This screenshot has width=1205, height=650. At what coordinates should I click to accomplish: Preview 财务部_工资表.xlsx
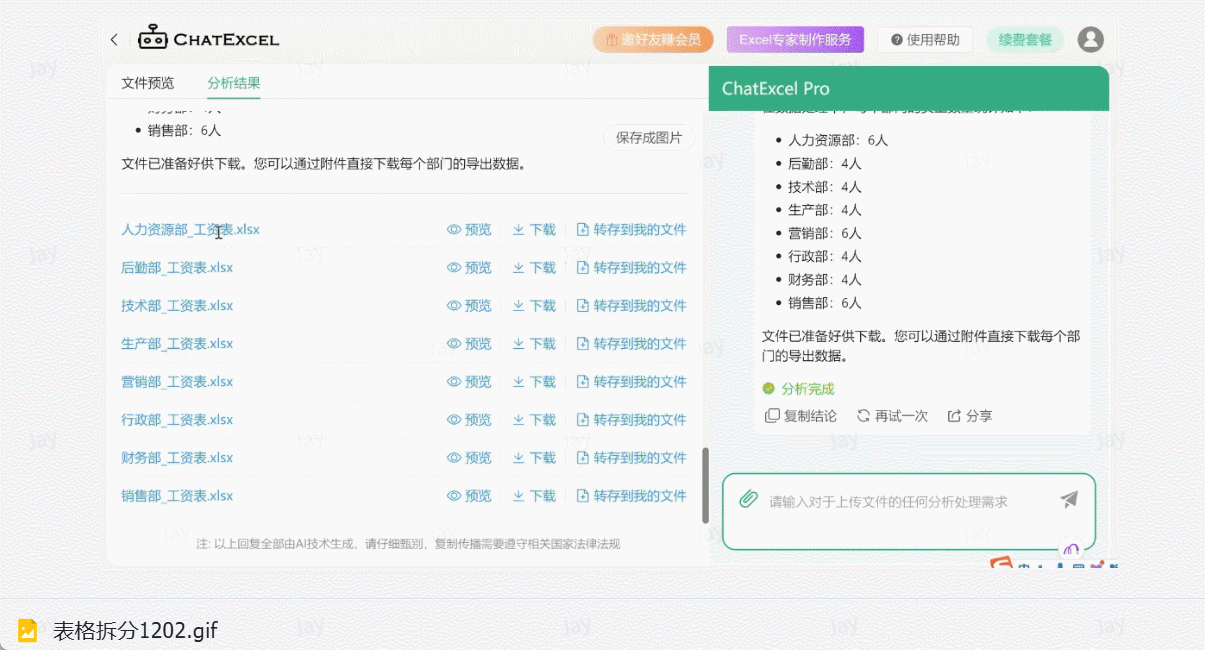(469, 458)
